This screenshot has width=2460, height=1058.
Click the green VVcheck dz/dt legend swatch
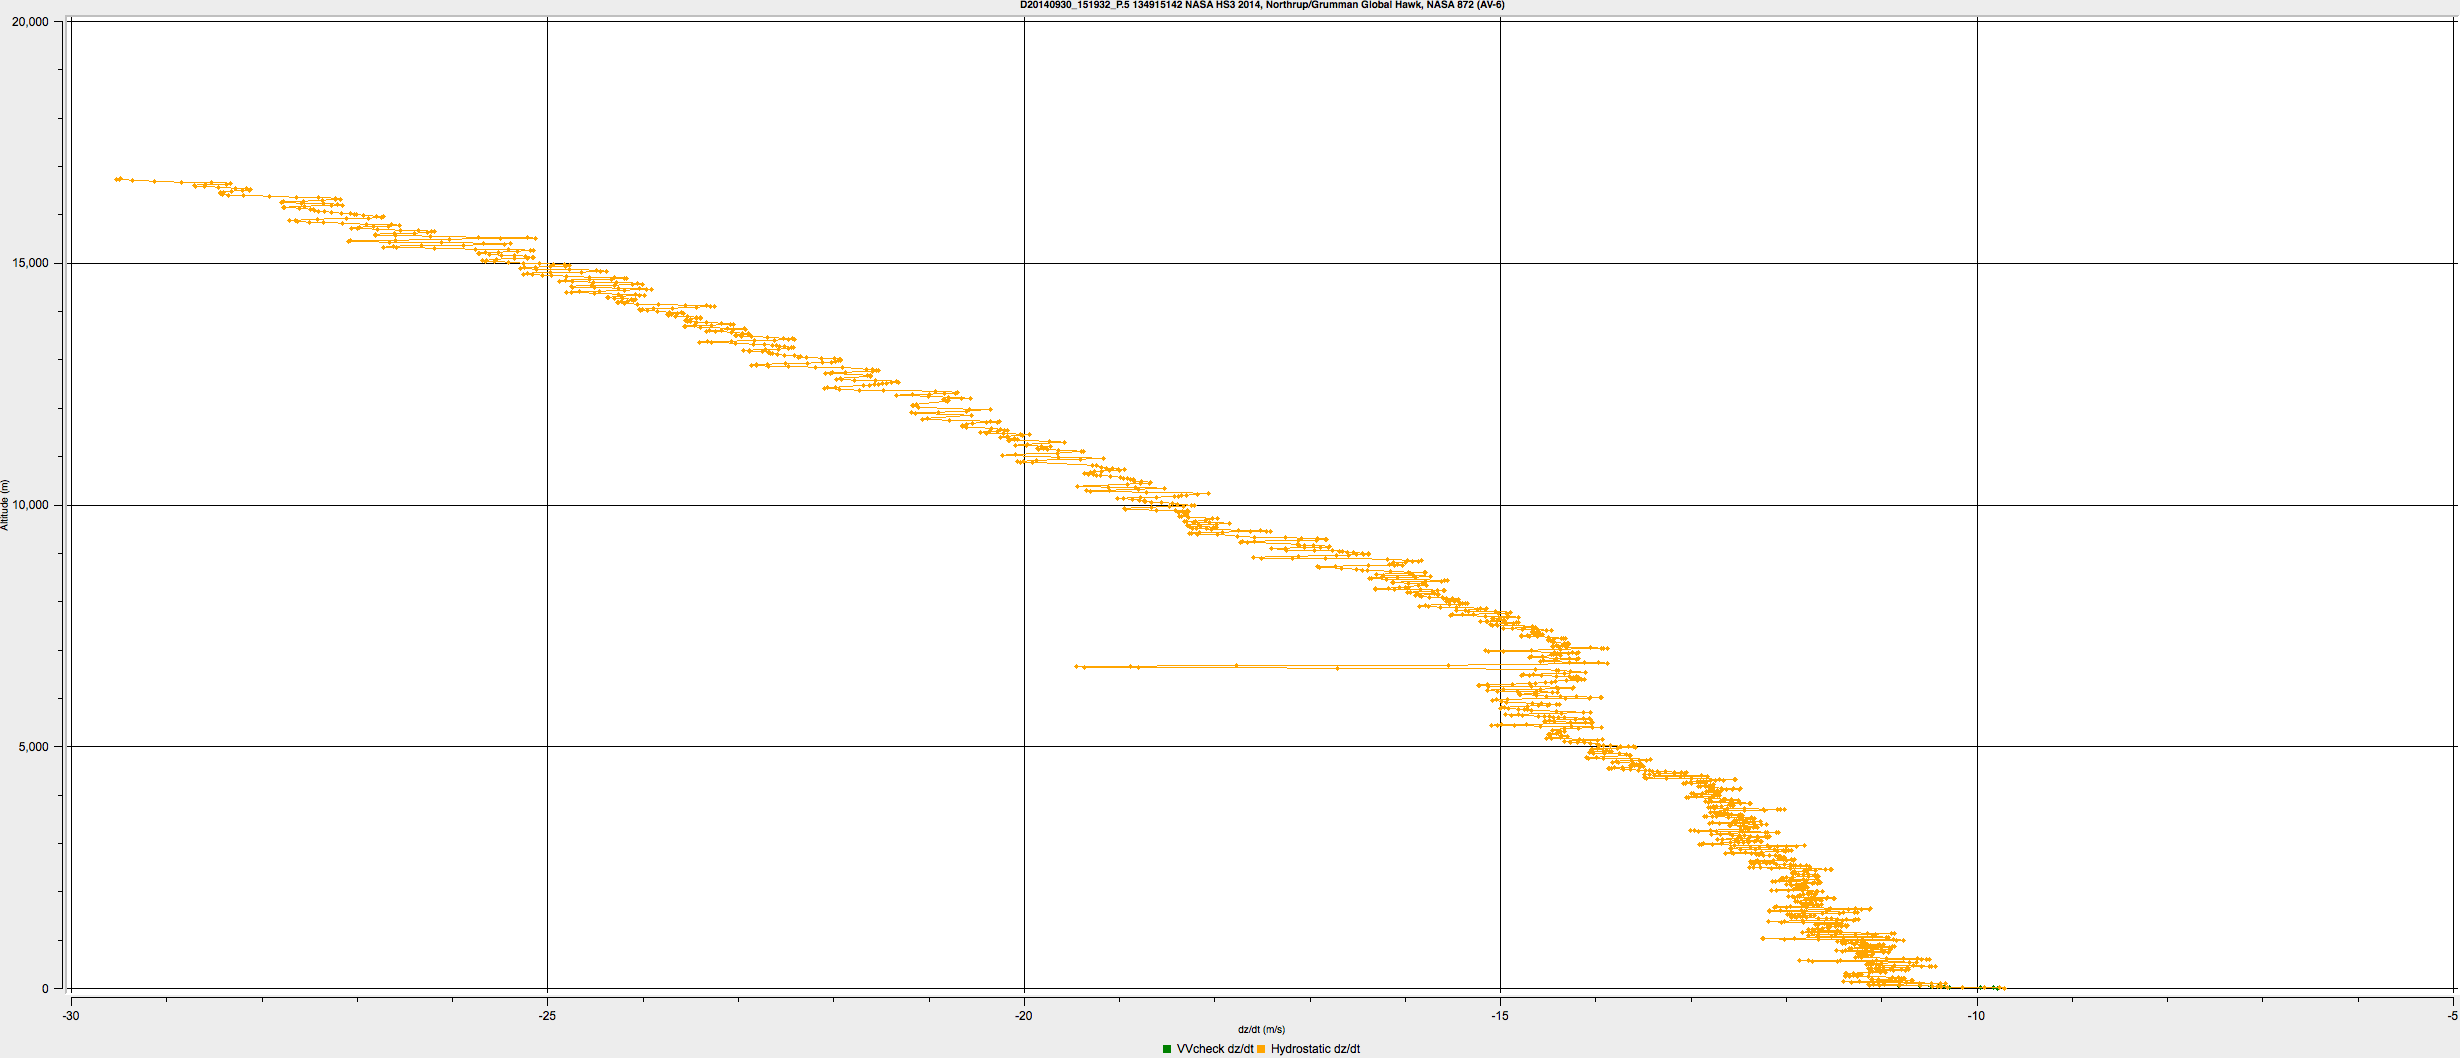(x=1167, y=1049)
